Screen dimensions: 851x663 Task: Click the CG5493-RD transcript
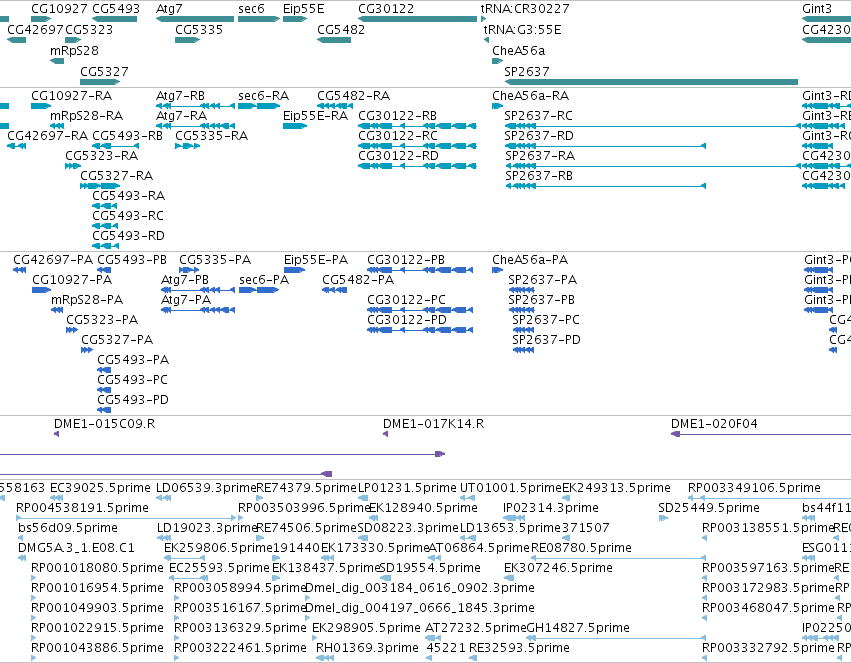[105, 246]
